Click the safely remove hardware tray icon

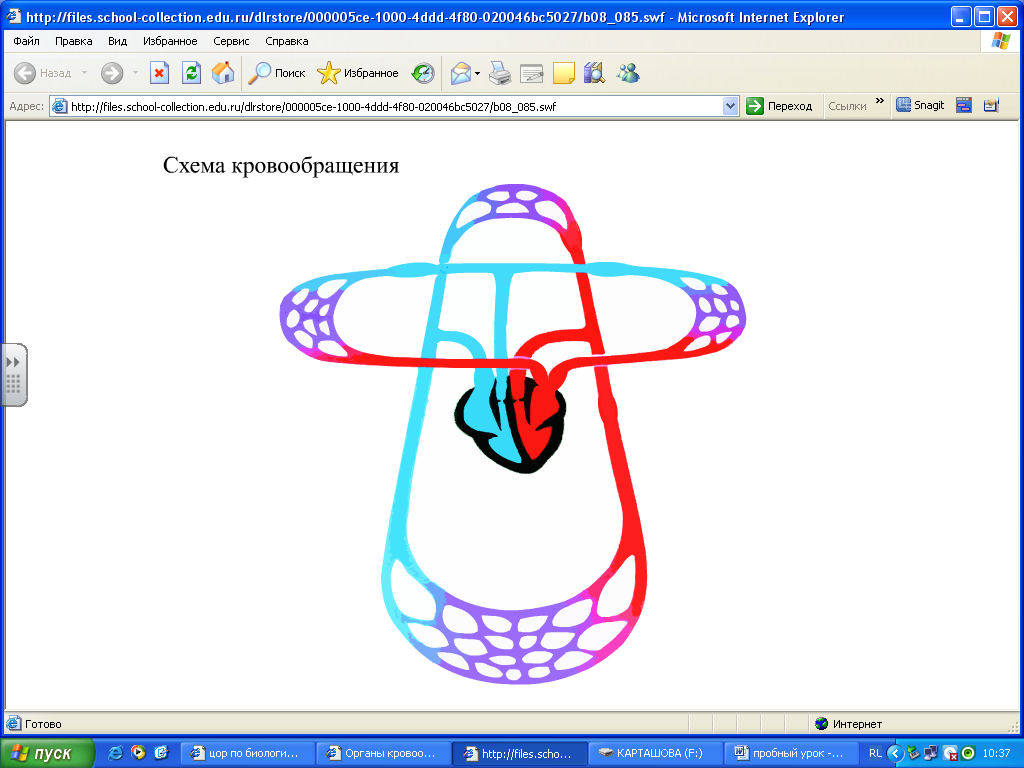pyautogui.click(x=913, y=753)
